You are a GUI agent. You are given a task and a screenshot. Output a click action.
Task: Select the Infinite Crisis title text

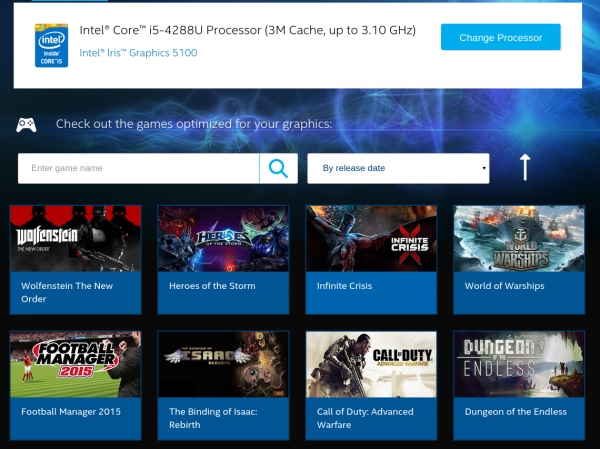tap(344, 286)
